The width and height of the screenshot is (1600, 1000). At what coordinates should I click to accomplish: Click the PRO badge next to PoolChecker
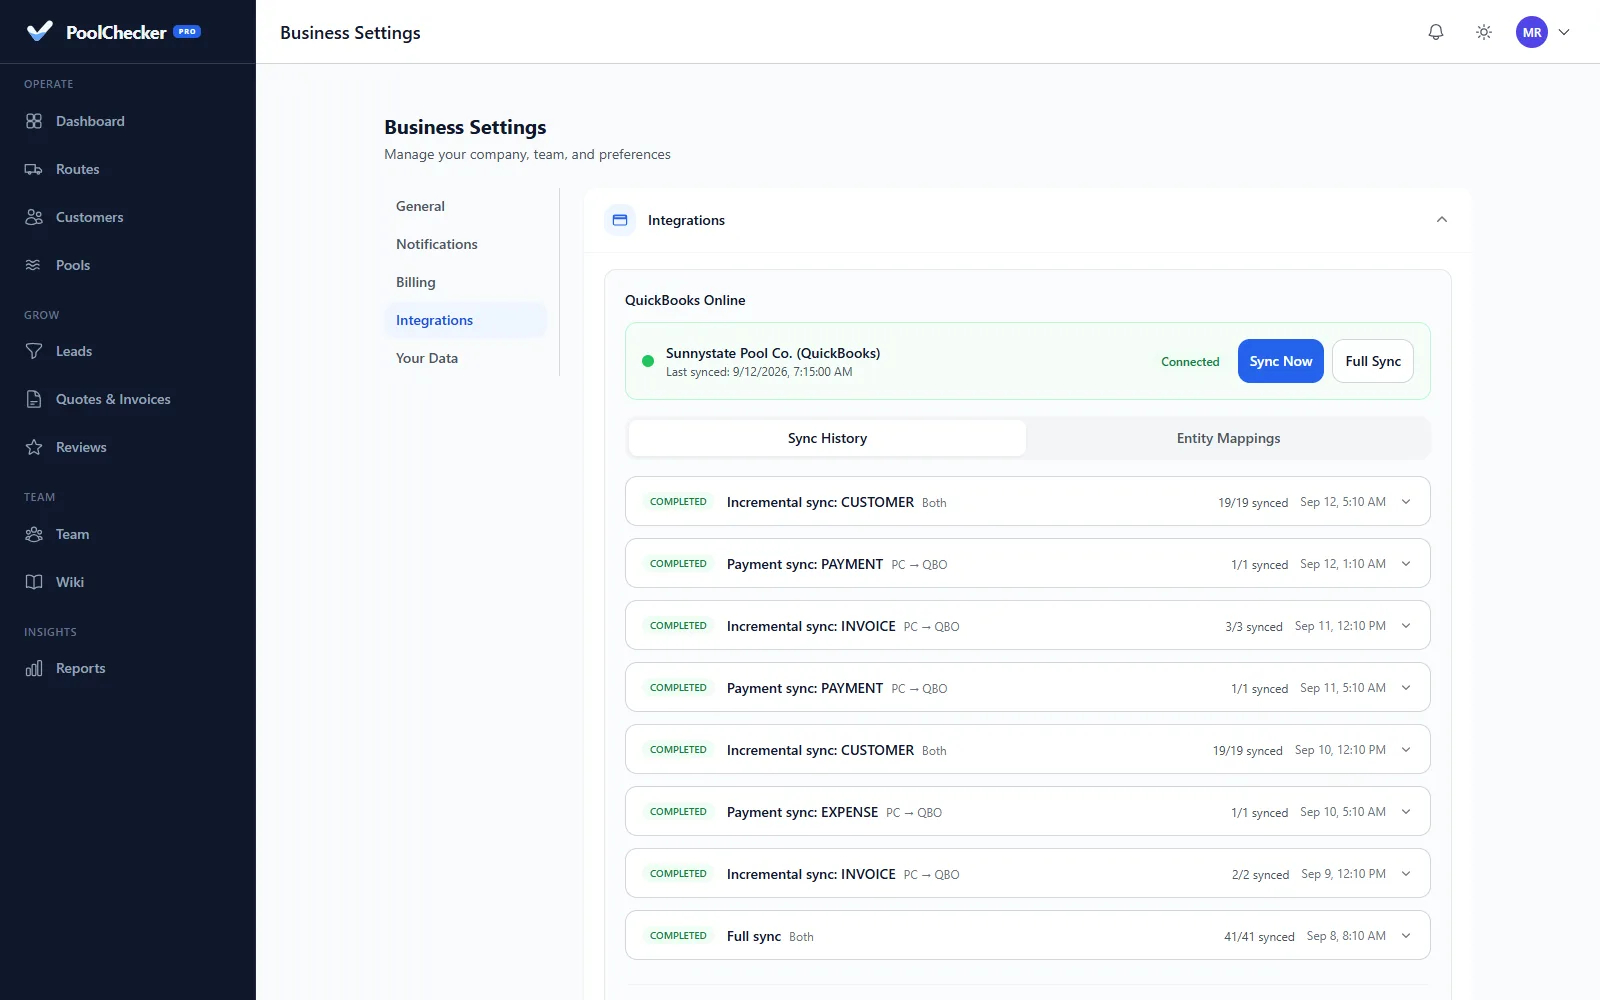pyautogui.click(x=187, y=31)
